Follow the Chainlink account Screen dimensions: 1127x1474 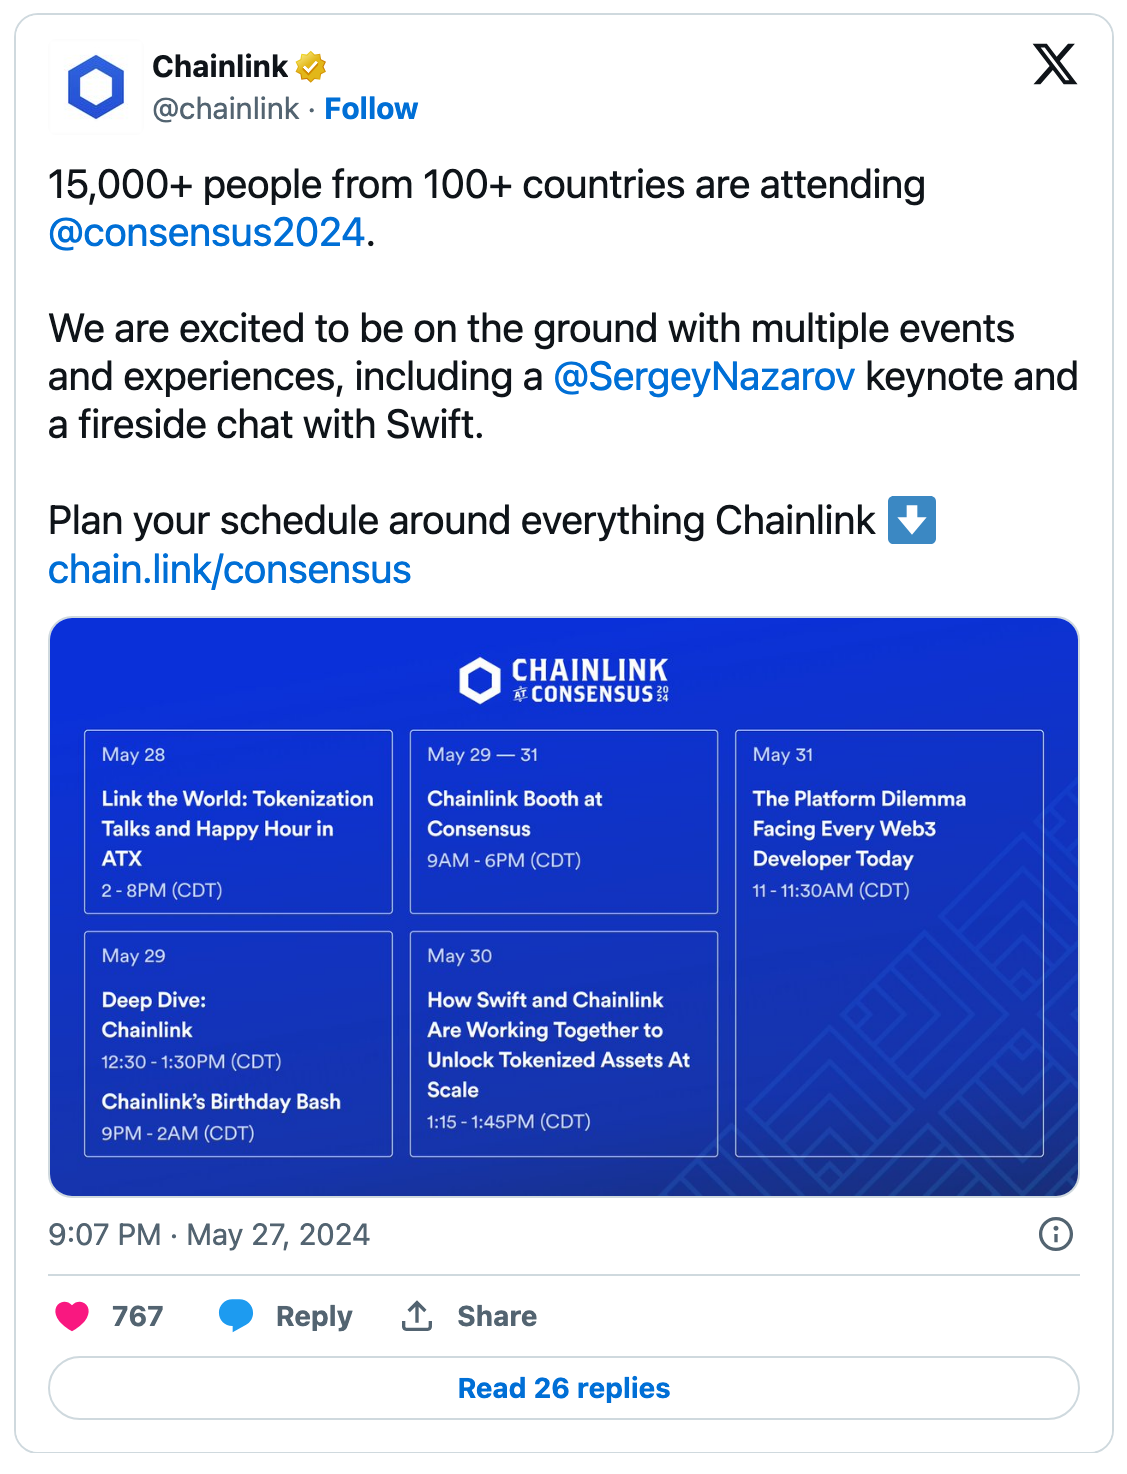tap(371, 109)
